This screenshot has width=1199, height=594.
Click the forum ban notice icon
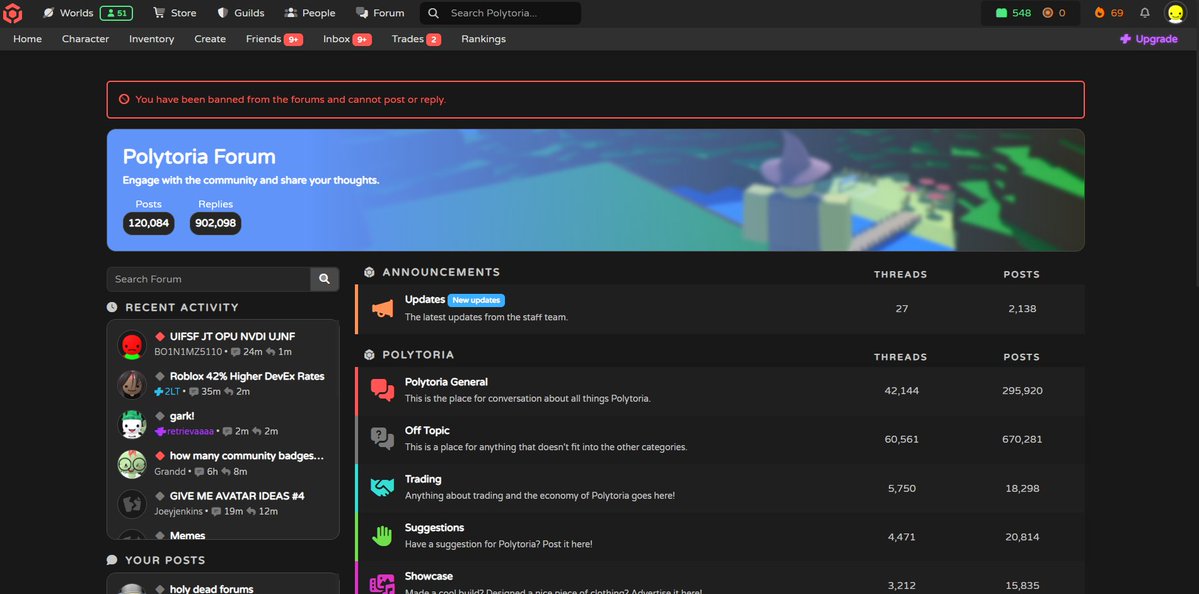[124, 99]
